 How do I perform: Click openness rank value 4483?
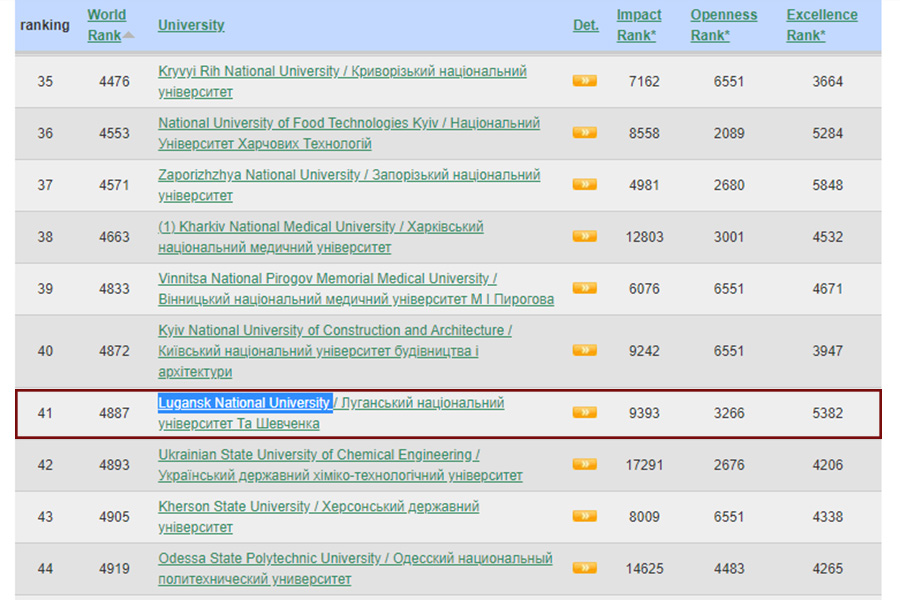point(729,568)
